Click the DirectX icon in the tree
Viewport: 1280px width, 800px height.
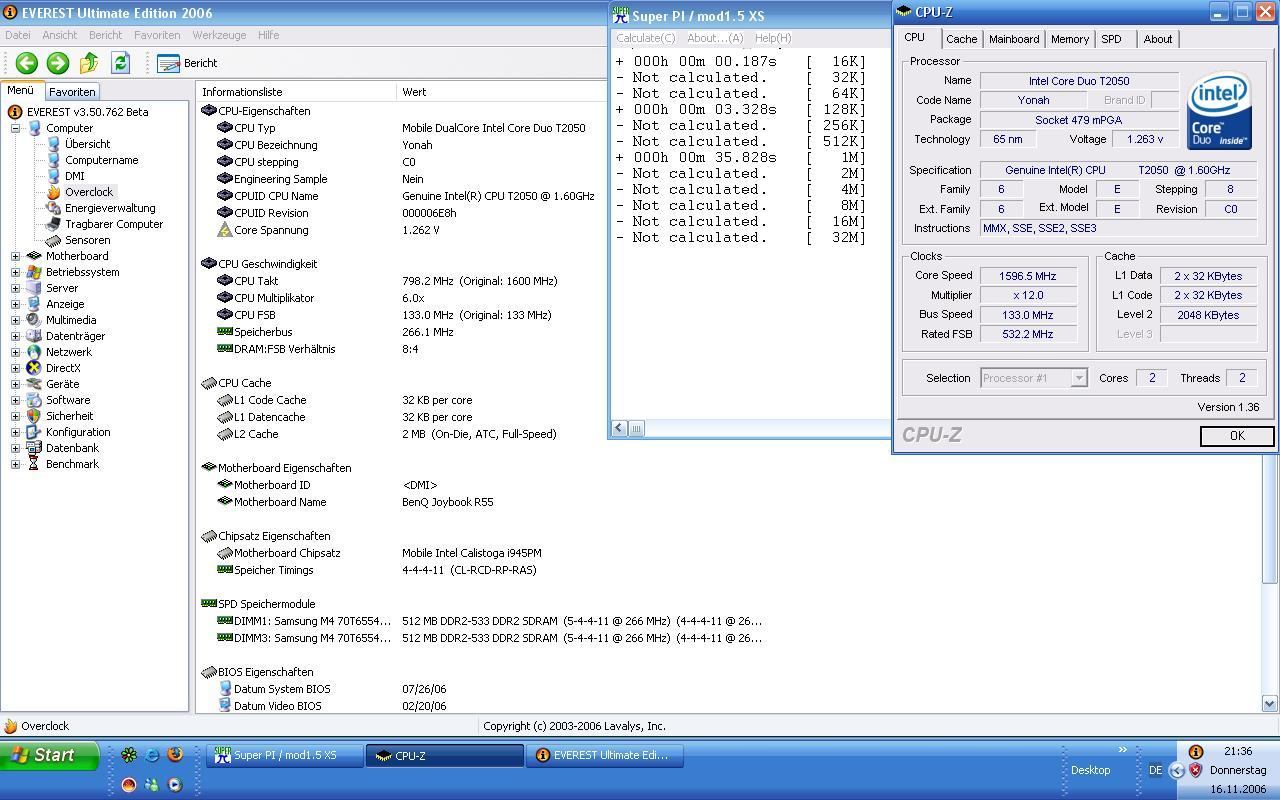[34, 368]
